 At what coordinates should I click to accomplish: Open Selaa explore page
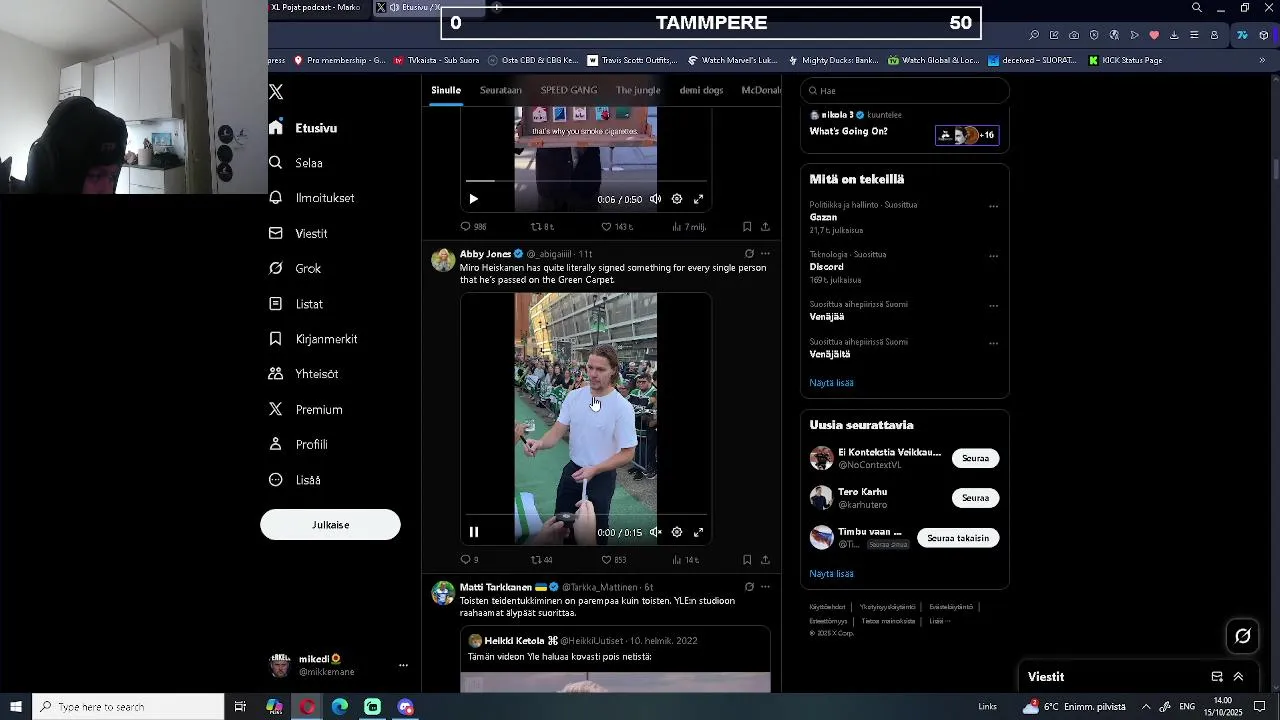click(296, 163)
